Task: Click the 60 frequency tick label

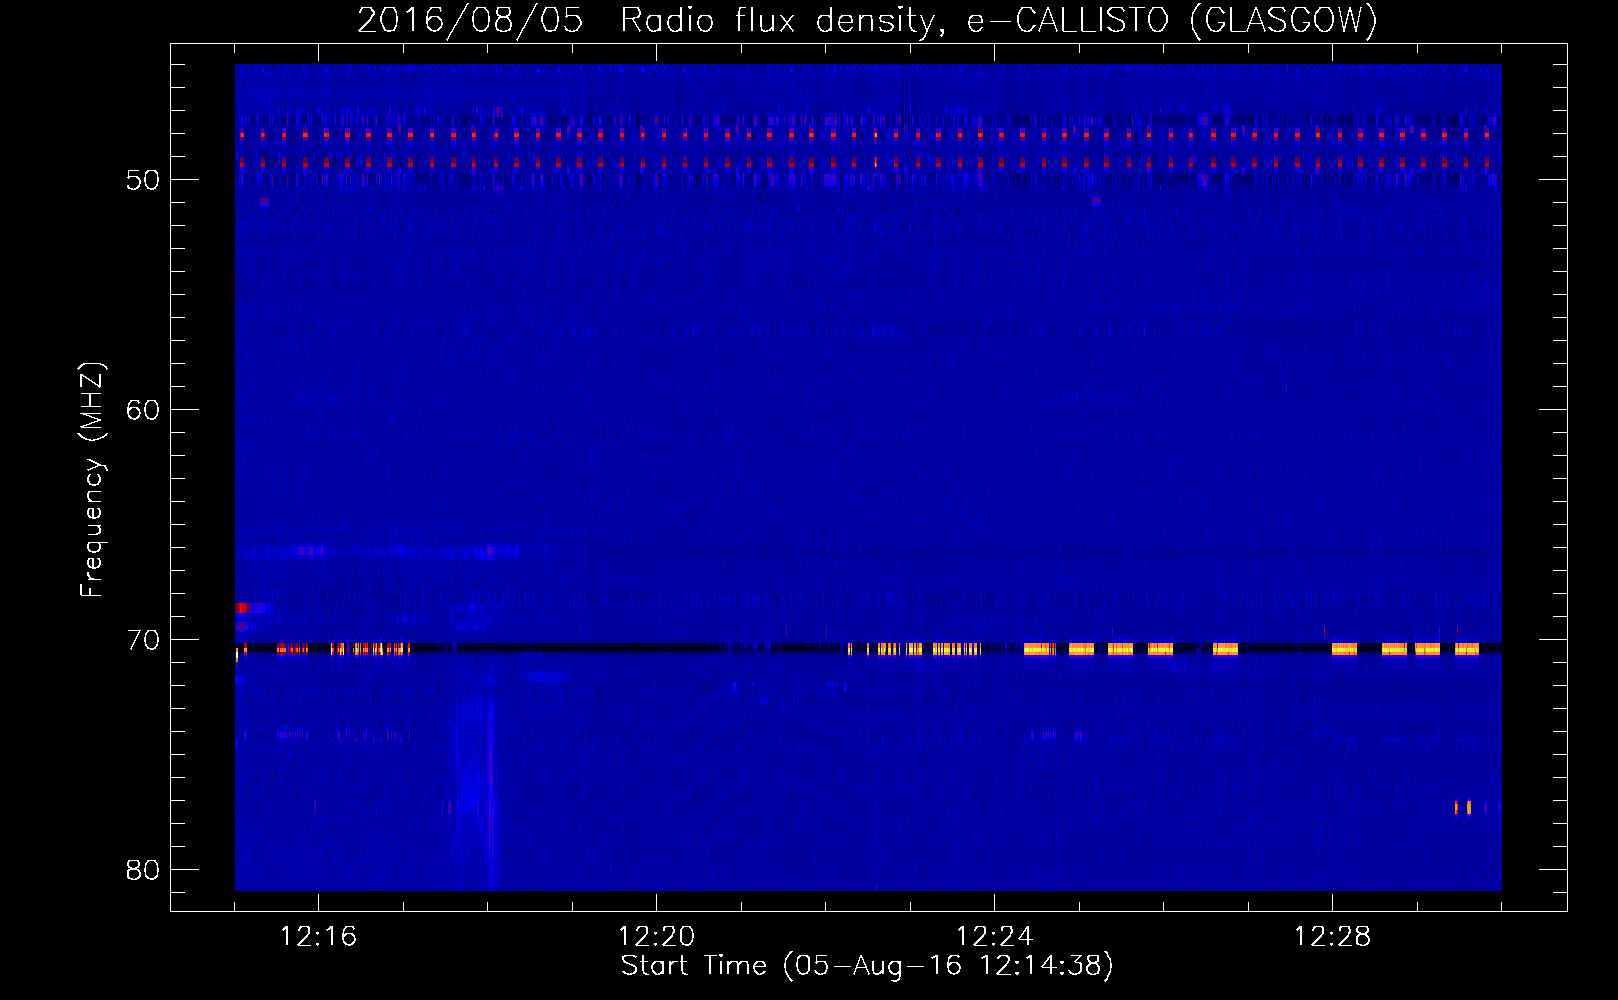Action: pos(143,410)
